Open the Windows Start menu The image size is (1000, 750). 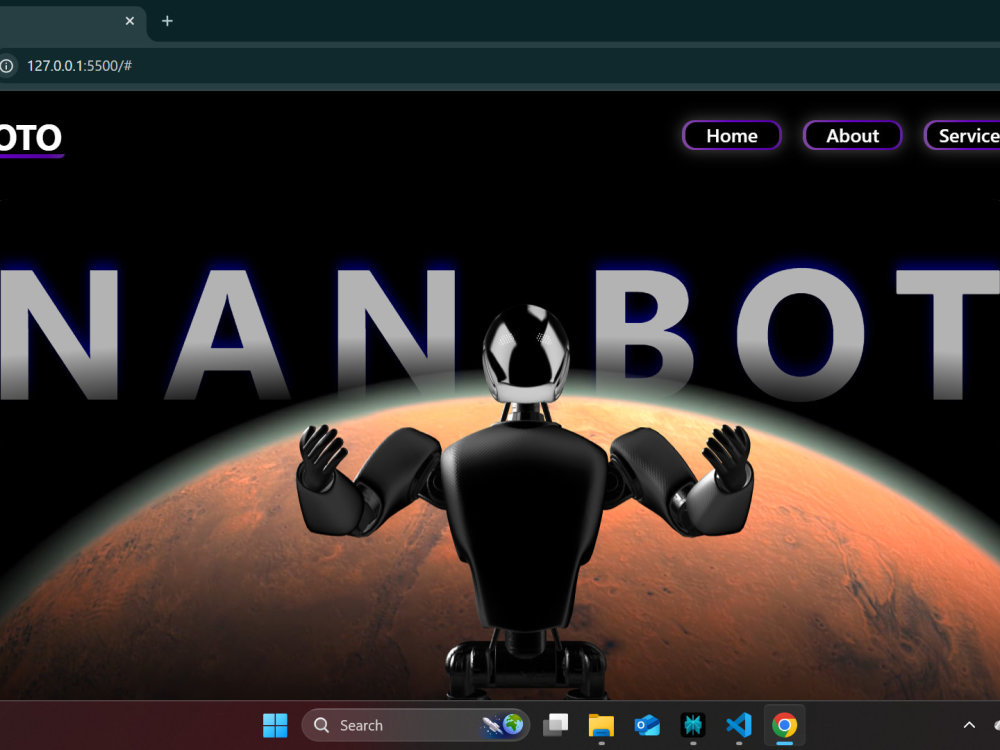point(275,725)
